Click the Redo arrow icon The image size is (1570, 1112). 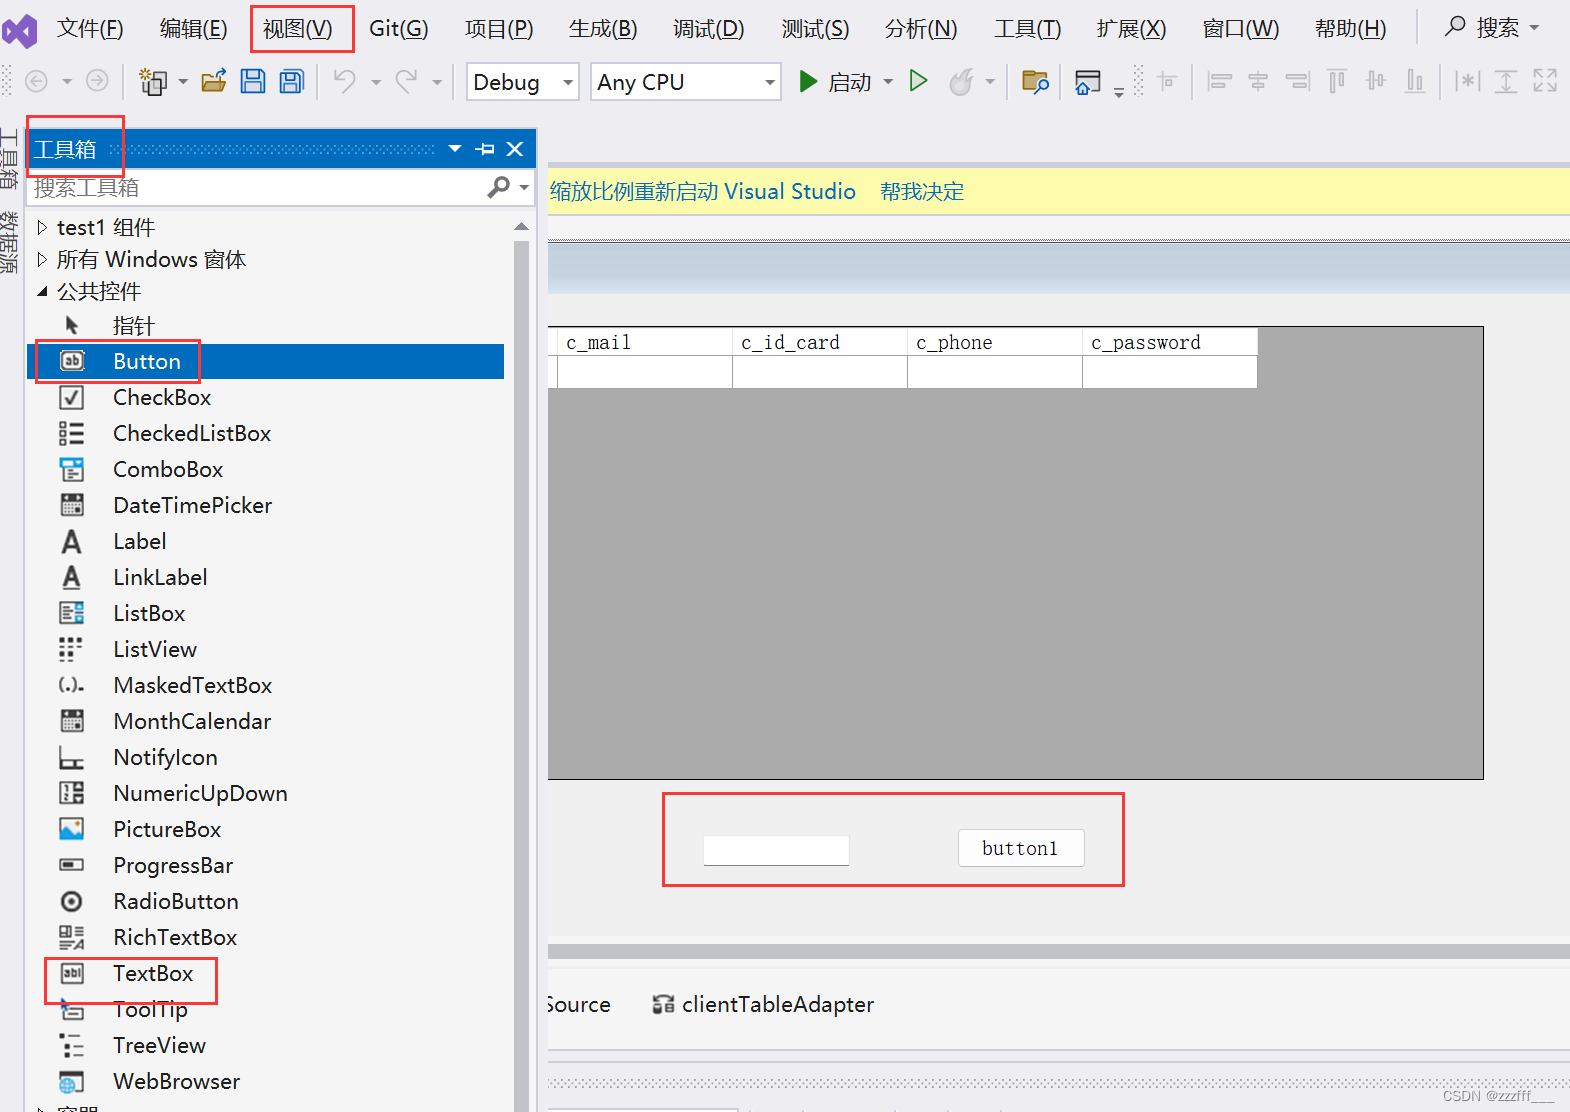[x=406, y=81]
